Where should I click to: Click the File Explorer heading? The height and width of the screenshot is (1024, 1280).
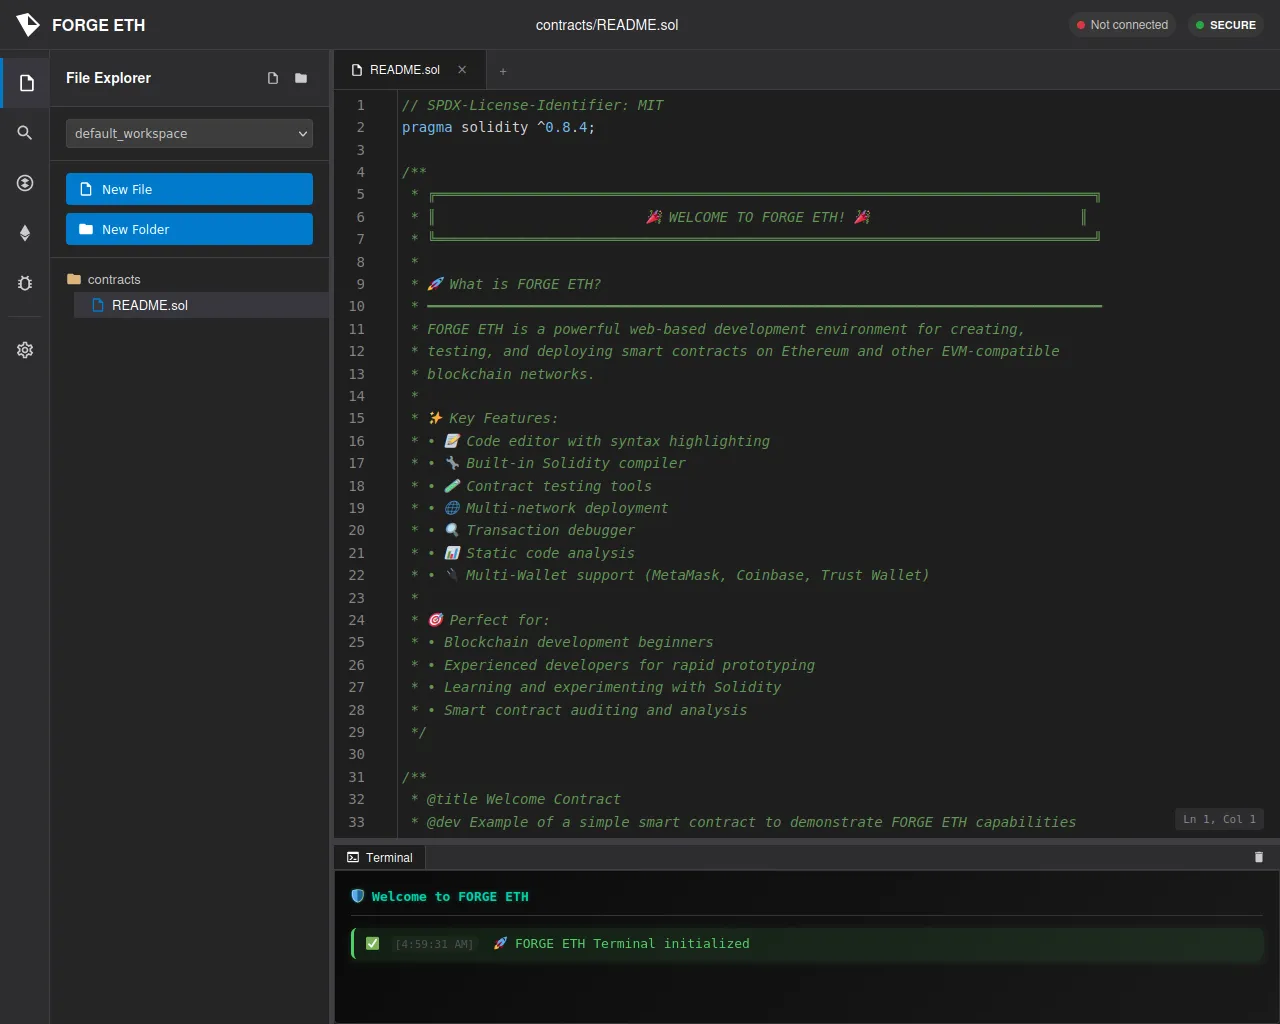tap(108, 78)
